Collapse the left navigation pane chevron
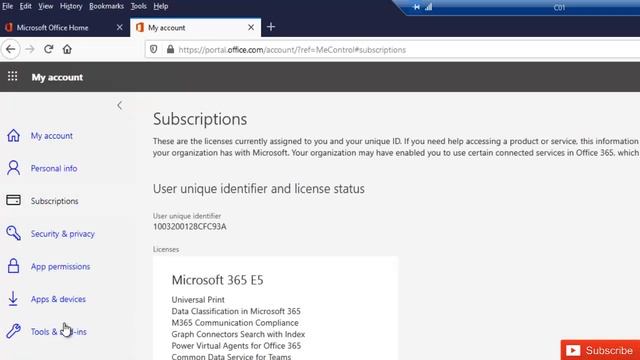This screenshot has height=360, width=640. [120, 105]
